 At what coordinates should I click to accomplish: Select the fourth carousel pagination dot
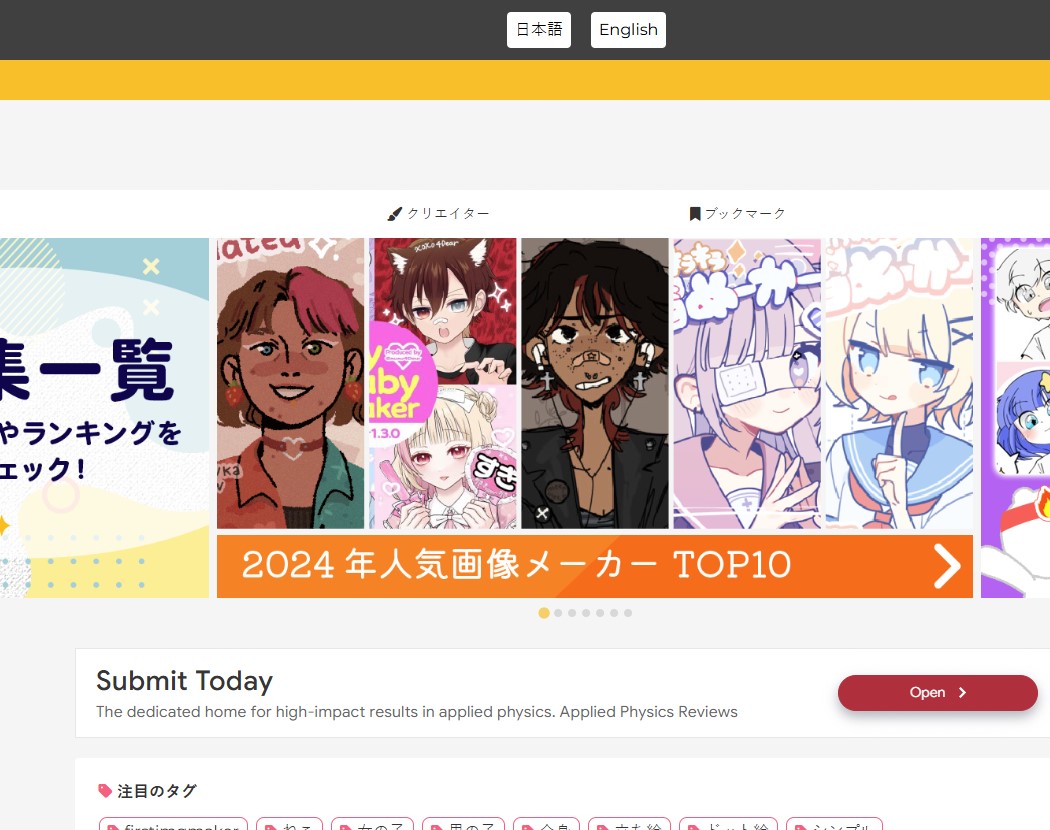click(586, 613)
